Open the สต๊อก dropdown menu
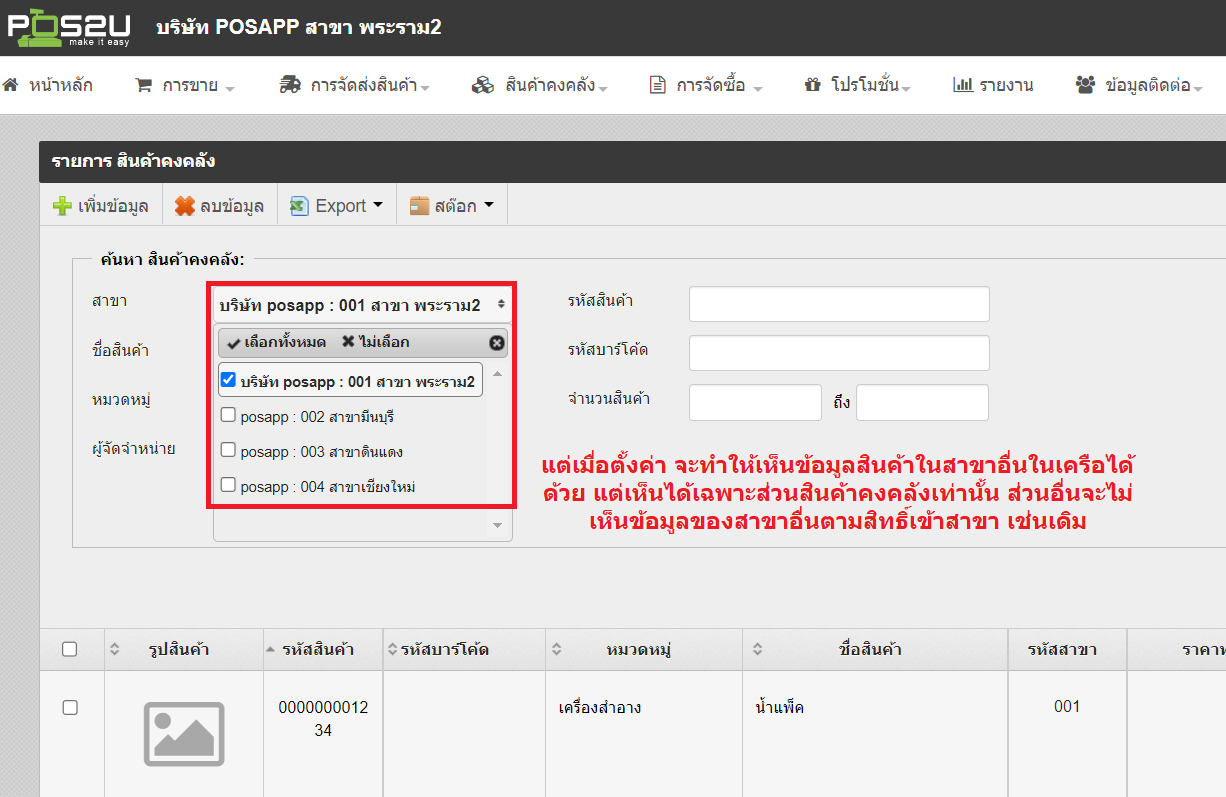 coord(452,206)
